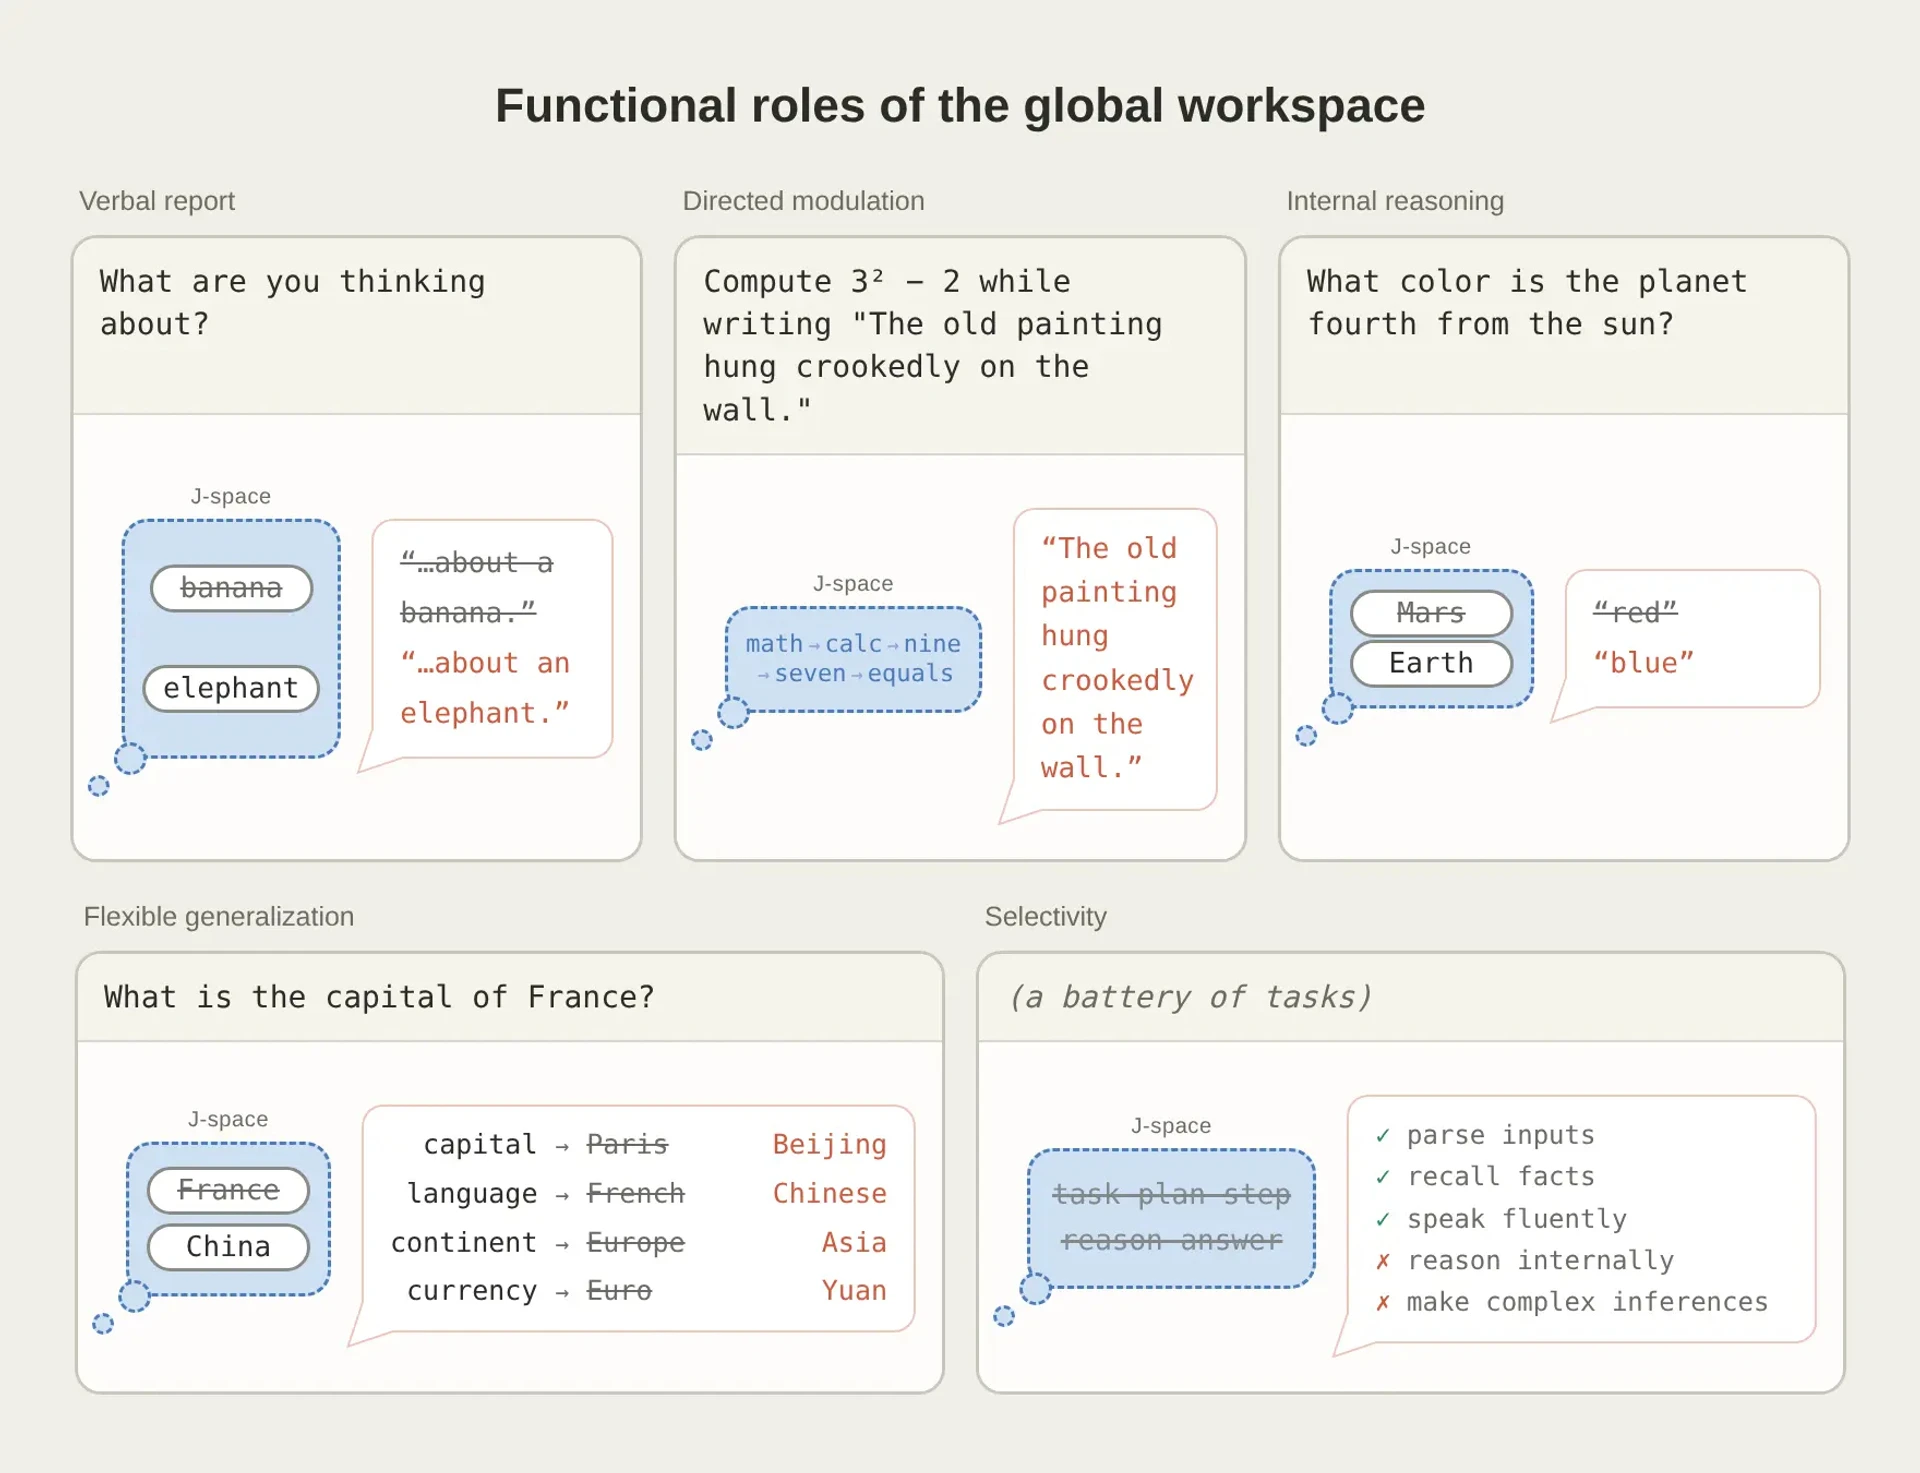Viewport: 1920px width, 1473px height.
Task: Click "What is the capital of France?" prompt
Action: click(379, 997)
